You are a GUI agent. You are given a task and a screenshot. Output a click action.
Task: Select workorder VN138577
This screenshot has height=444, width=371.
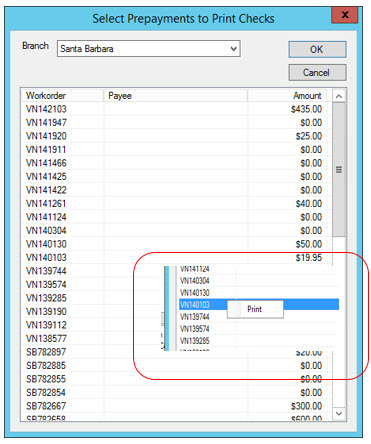(x=46, y=339)
